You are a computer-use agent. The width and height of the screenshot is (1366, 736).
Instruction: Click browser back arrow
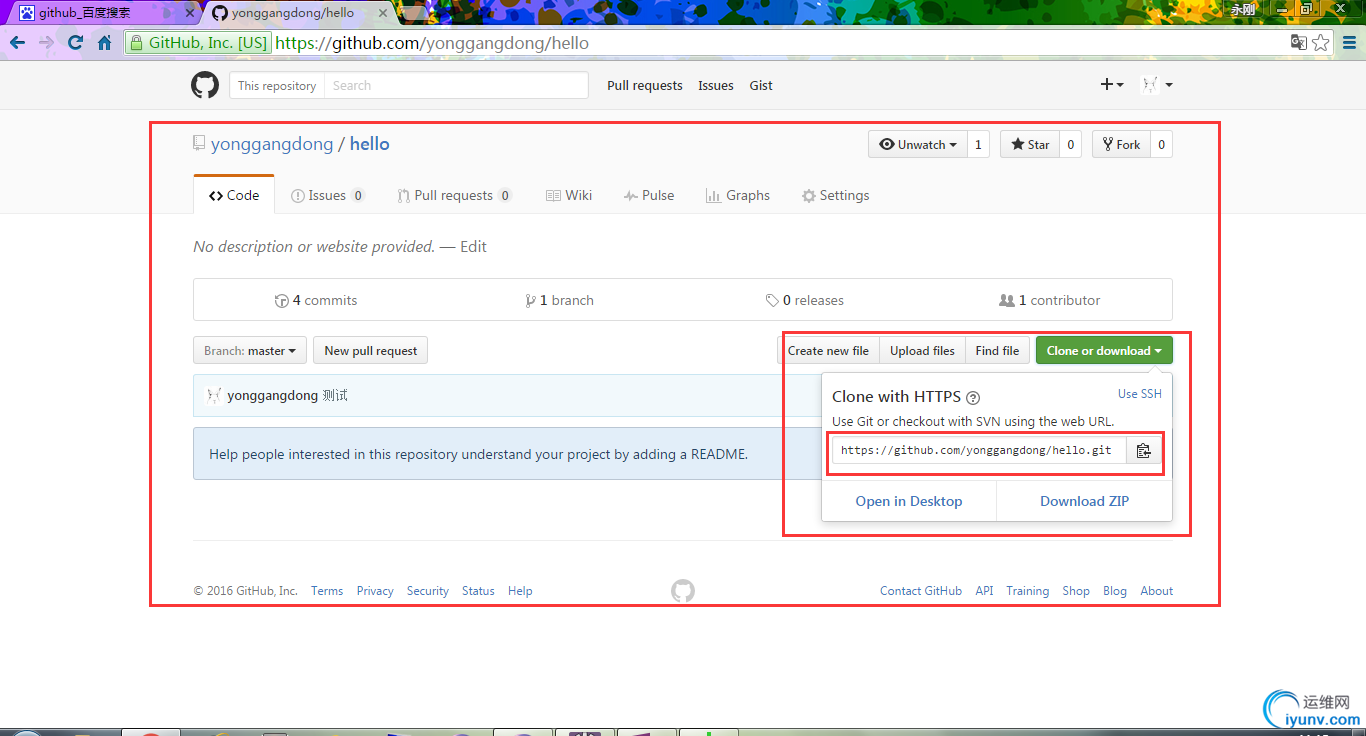tap(17, 43)
